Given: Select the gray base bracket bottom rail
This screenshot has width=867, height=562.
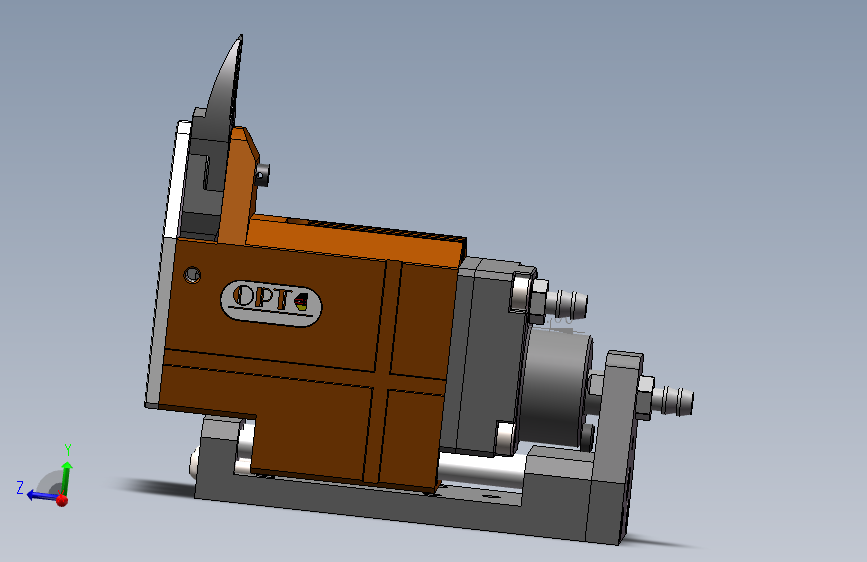Looking at the screenshot, I should pyautogui.click(x=387, y=506).
